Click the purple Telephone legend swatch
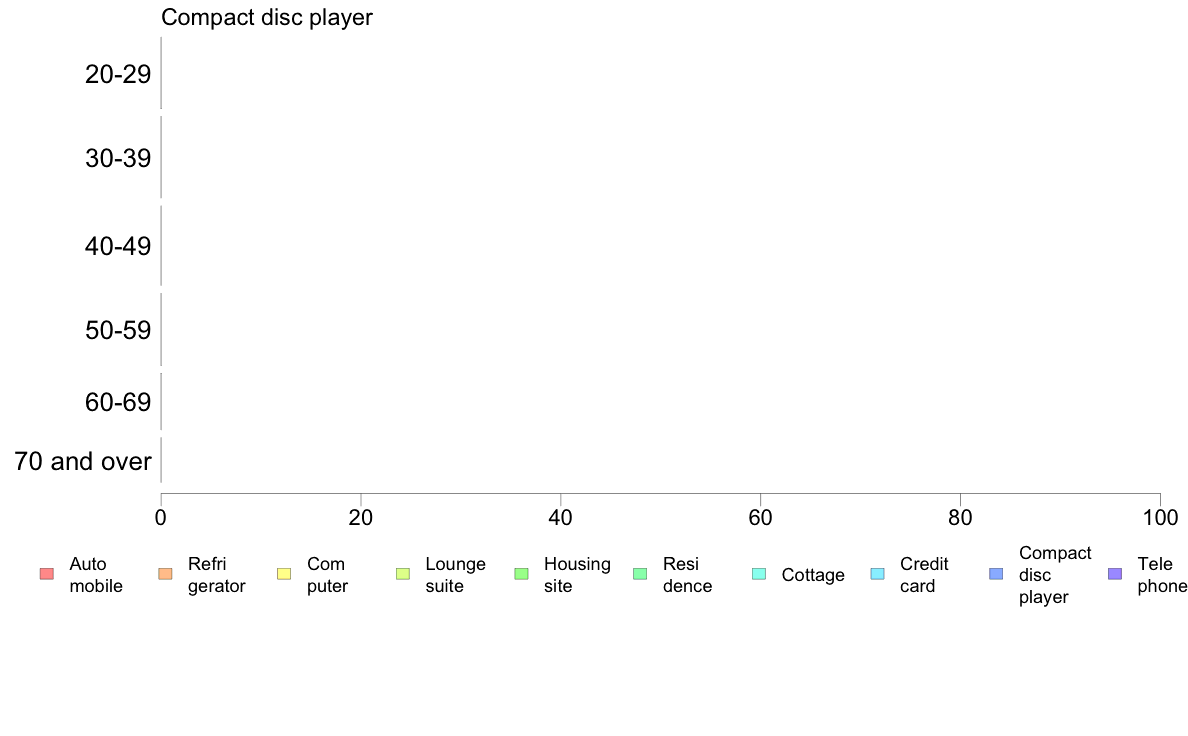 [1115, 575]
